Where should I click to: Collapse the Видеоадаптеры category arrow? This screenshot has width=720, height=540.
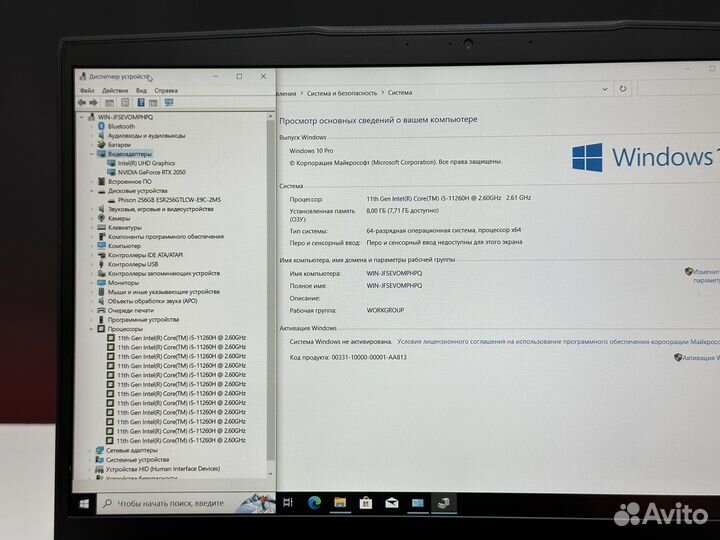pos(92,154)
